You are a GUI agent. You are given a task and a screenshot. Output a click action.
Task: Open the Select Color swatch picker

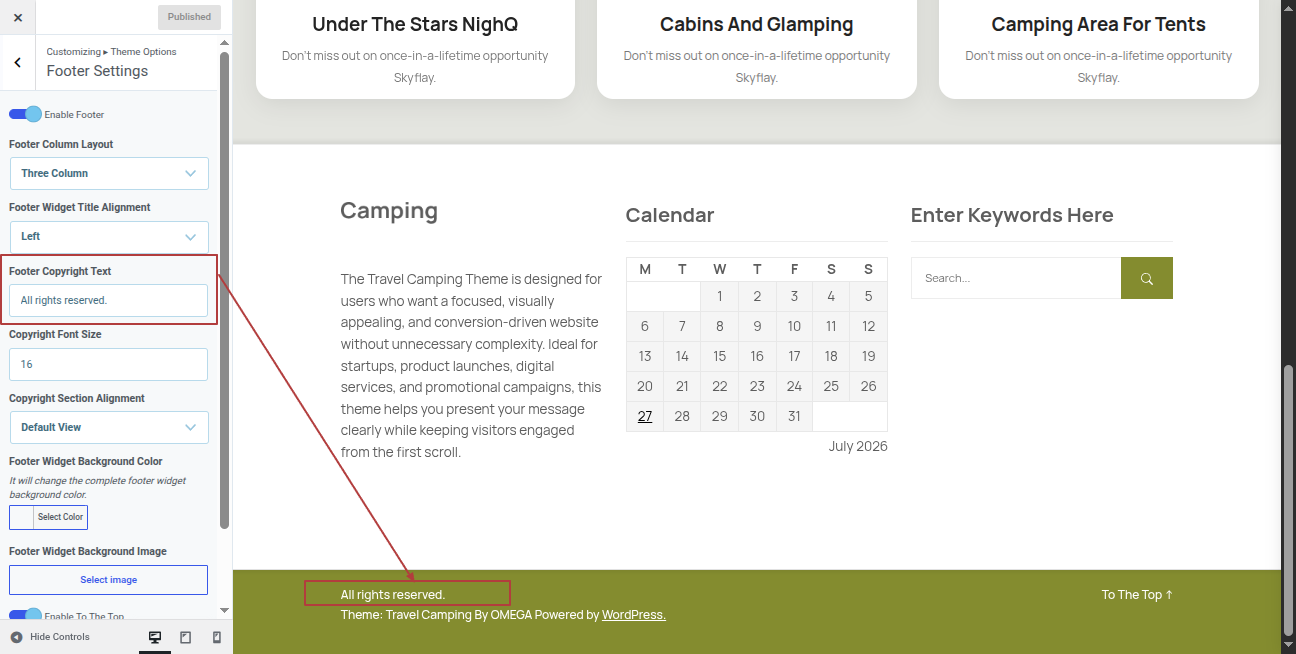(48, 517)
